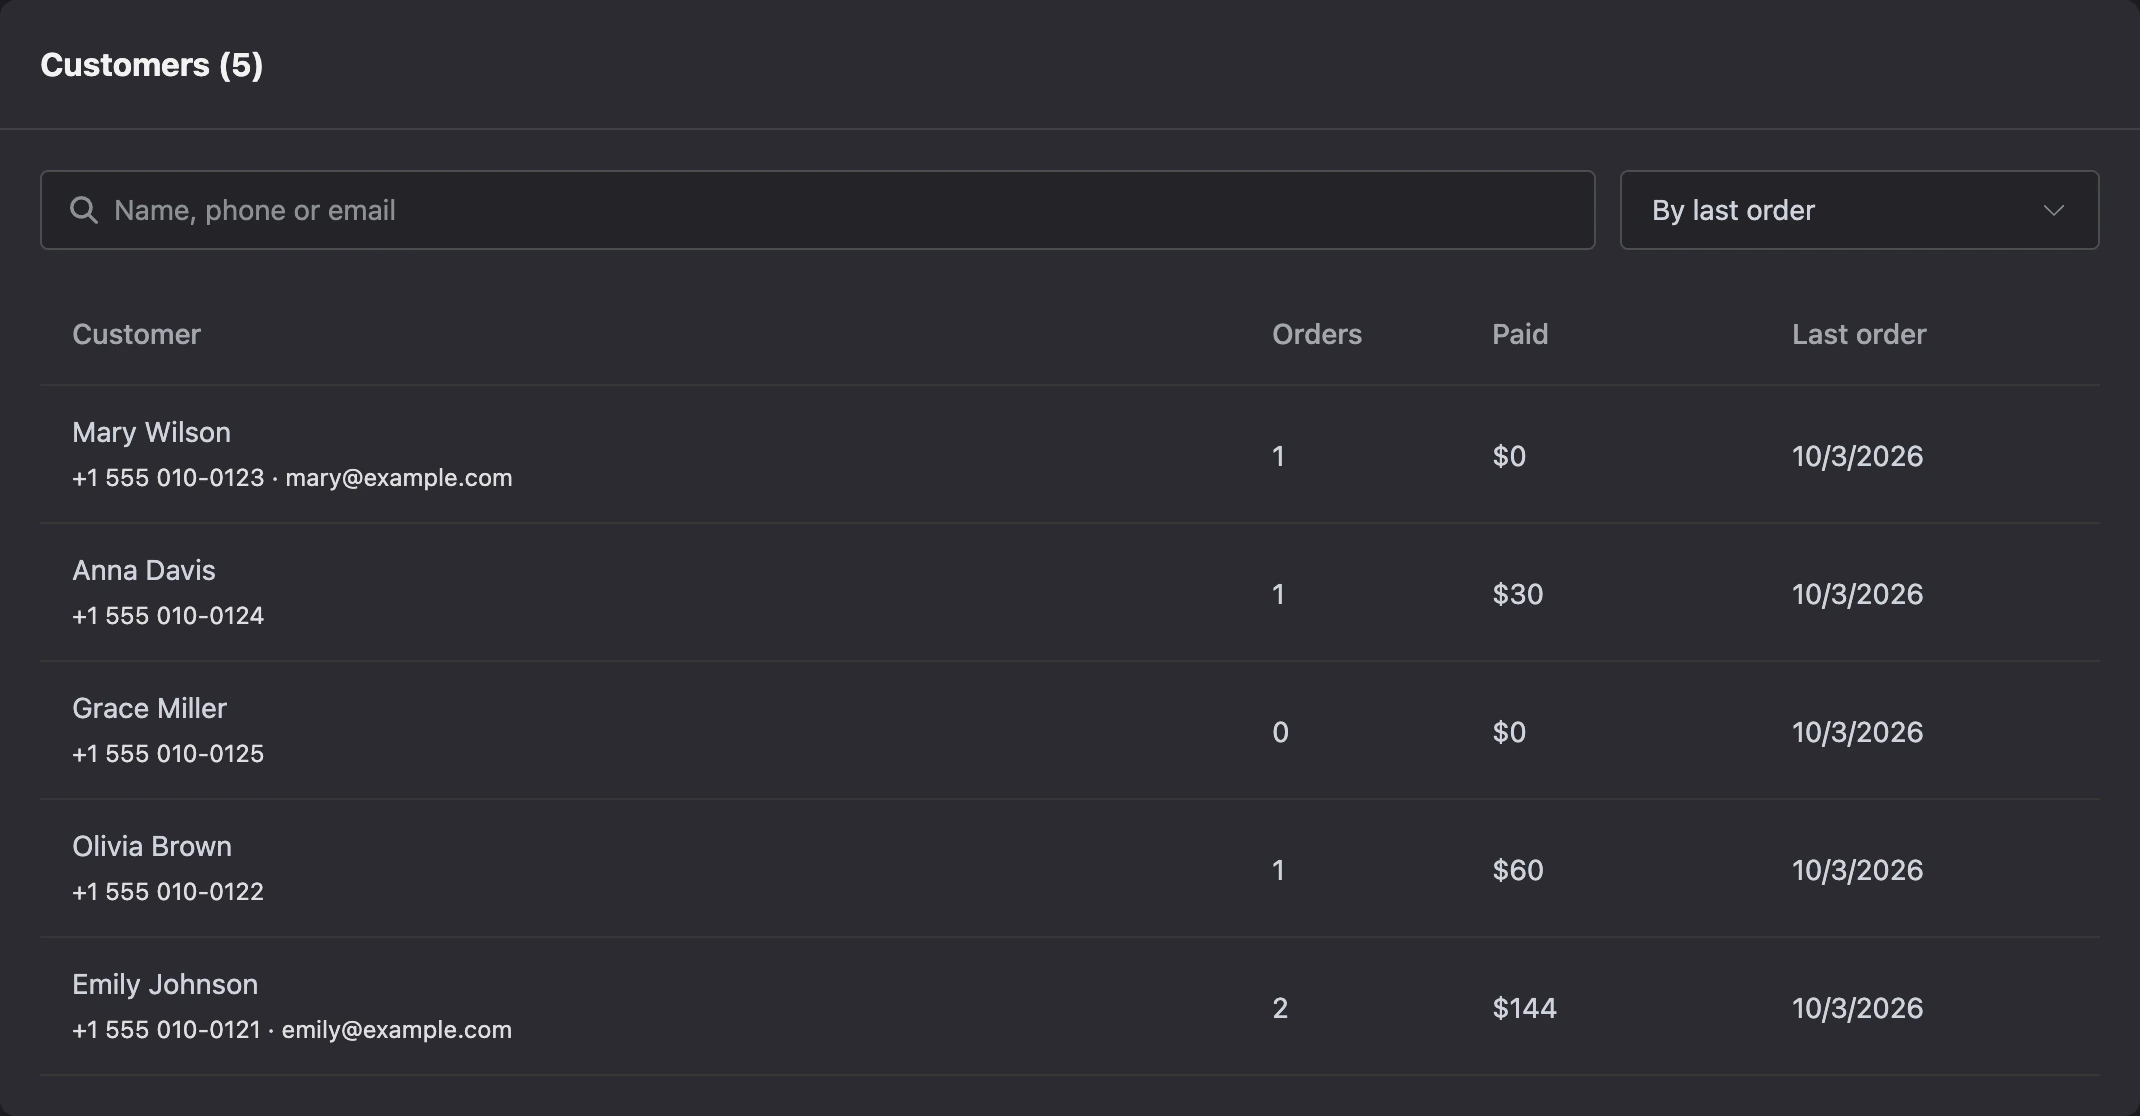The image size is (2140, 1116).
Task: Click the Customers (5) heading
Action: (151, 65)
